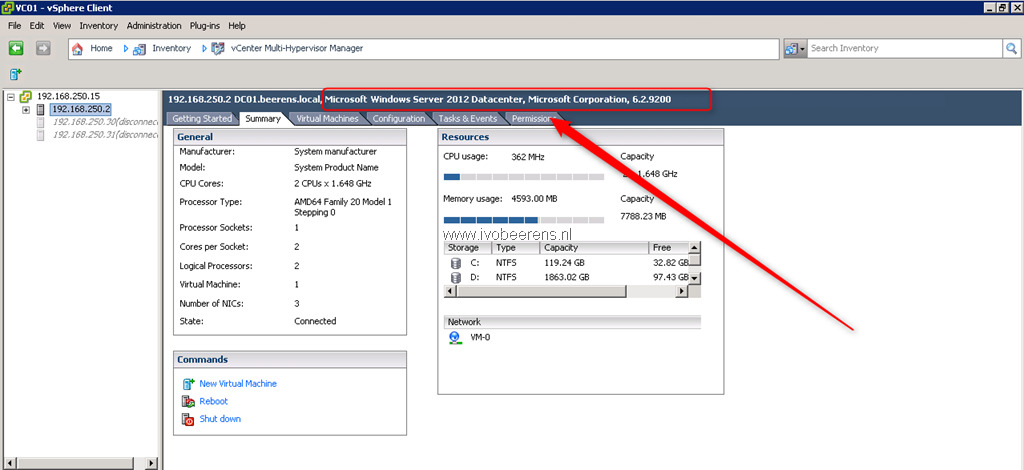1024x470 pixels.
Task: Open the File menu
Action: (x=14, y=26)
